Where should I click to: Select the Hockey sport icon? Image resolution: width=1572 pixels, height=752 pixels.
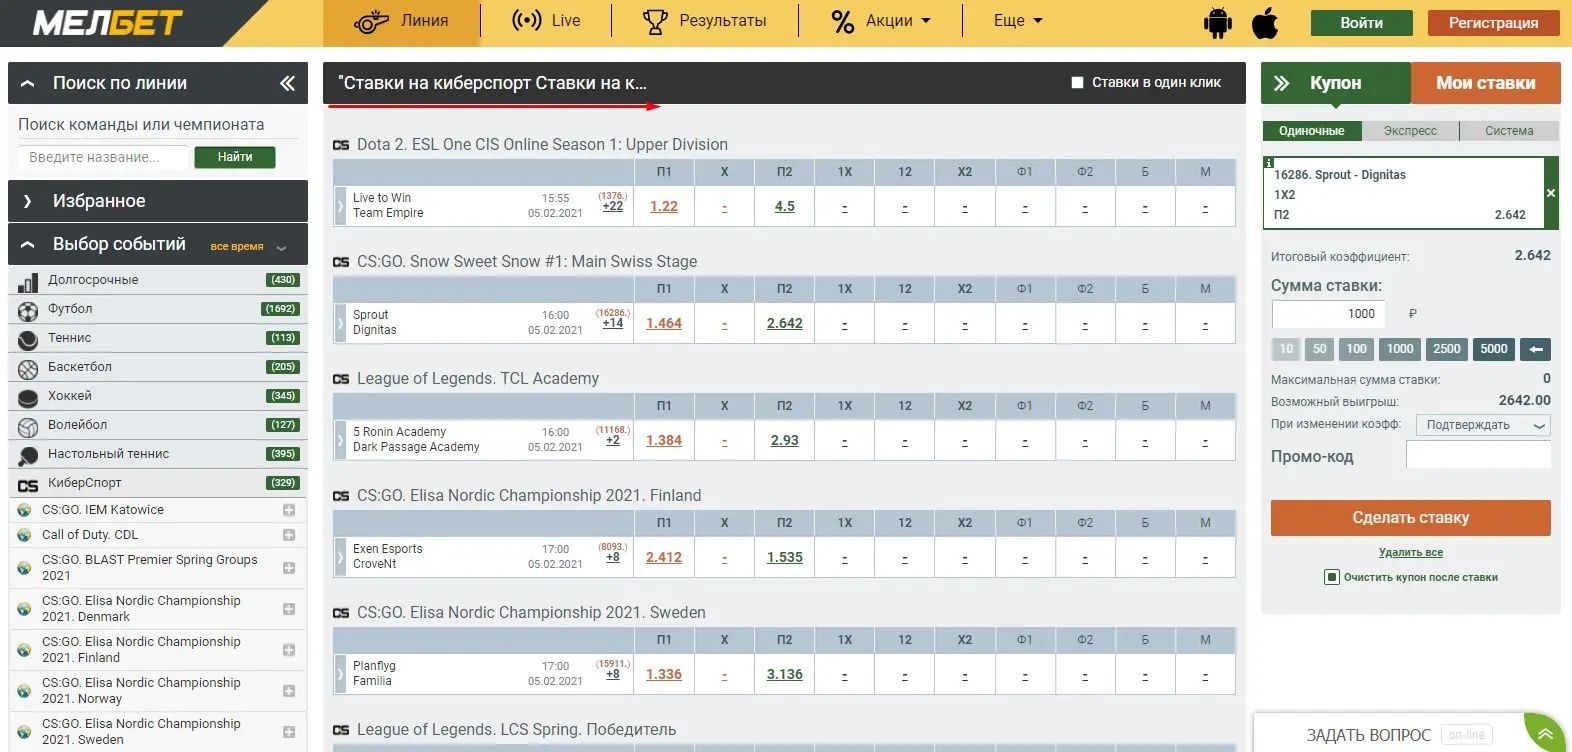[28, 397]
